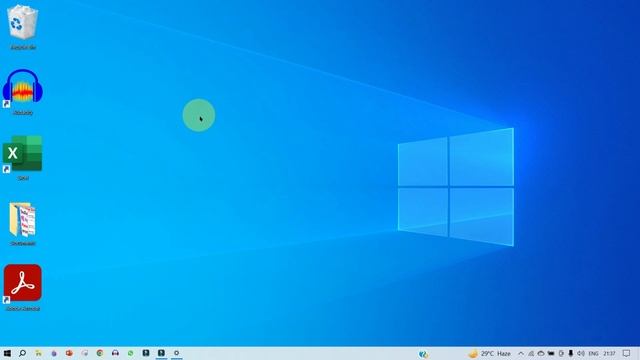
Task: Open Audacity headphones icon in taskbar
Action: [115, 353]
